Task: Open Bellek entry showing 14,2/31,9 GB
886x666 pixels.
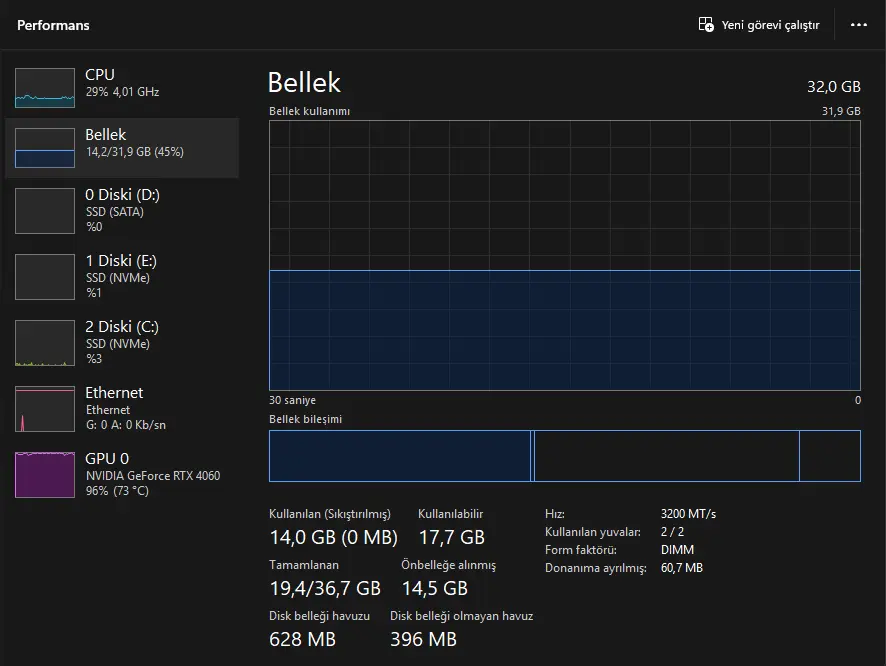Action: [122, 148]
